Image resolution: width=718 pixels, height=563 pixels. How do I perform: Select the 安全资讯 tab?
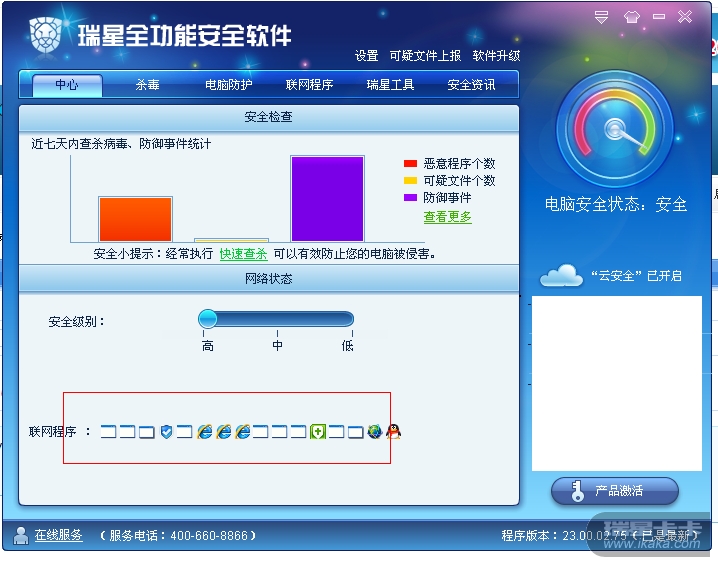click(471, 85)
